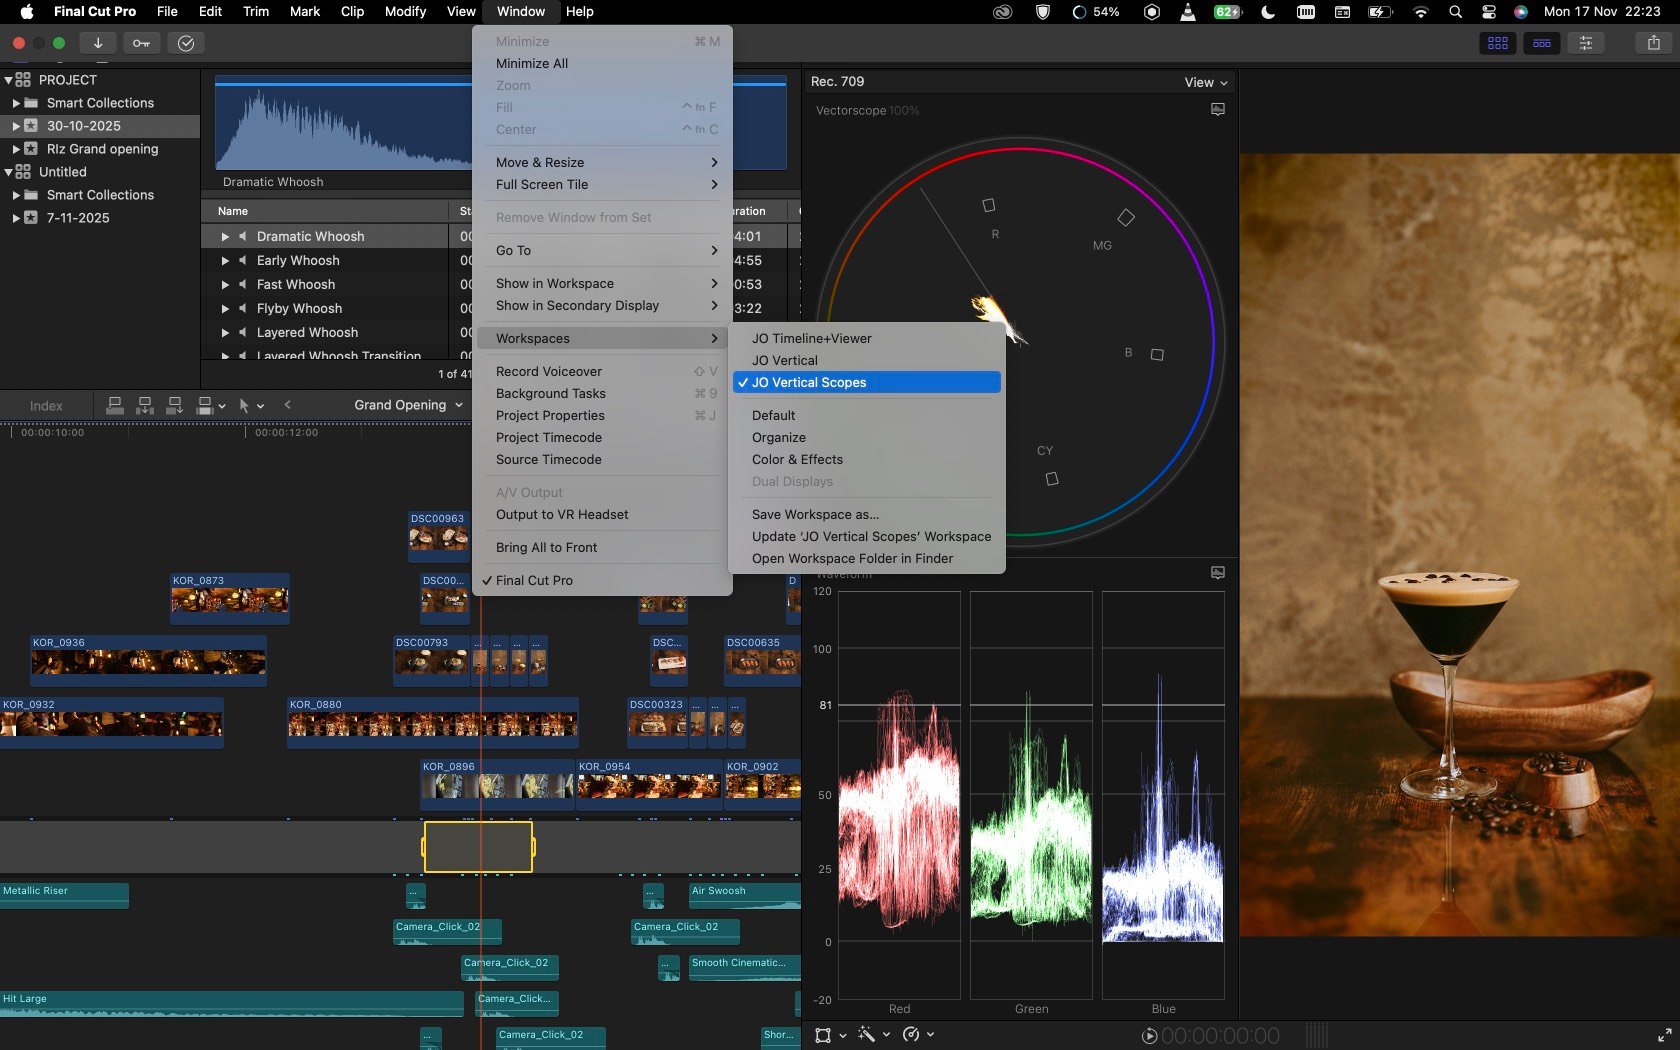
Task: Select the Metallic Riser audio clip
Action: click(64, 895)
